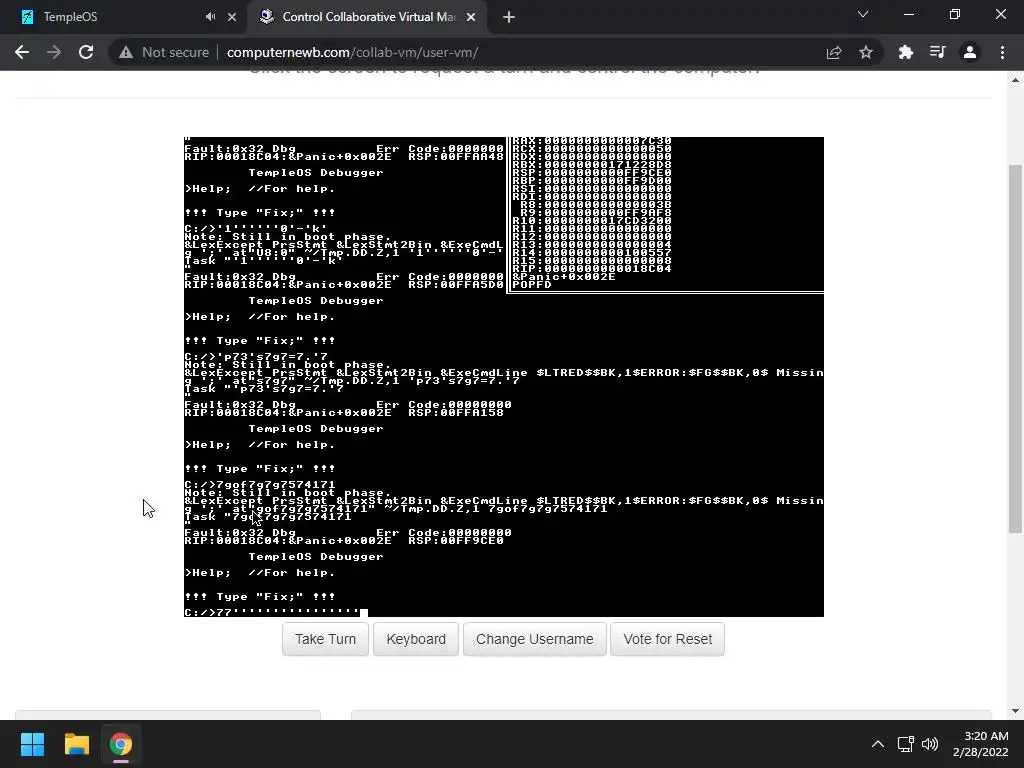Minimize the Chrome window
1024x768 pixels.
pos(908,14)
